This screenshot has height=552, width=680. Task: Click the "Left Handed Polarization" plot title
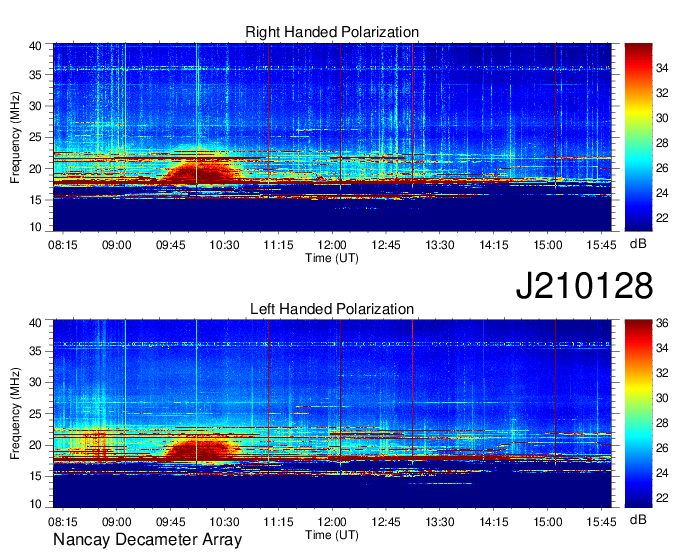[x=332, y=309]
